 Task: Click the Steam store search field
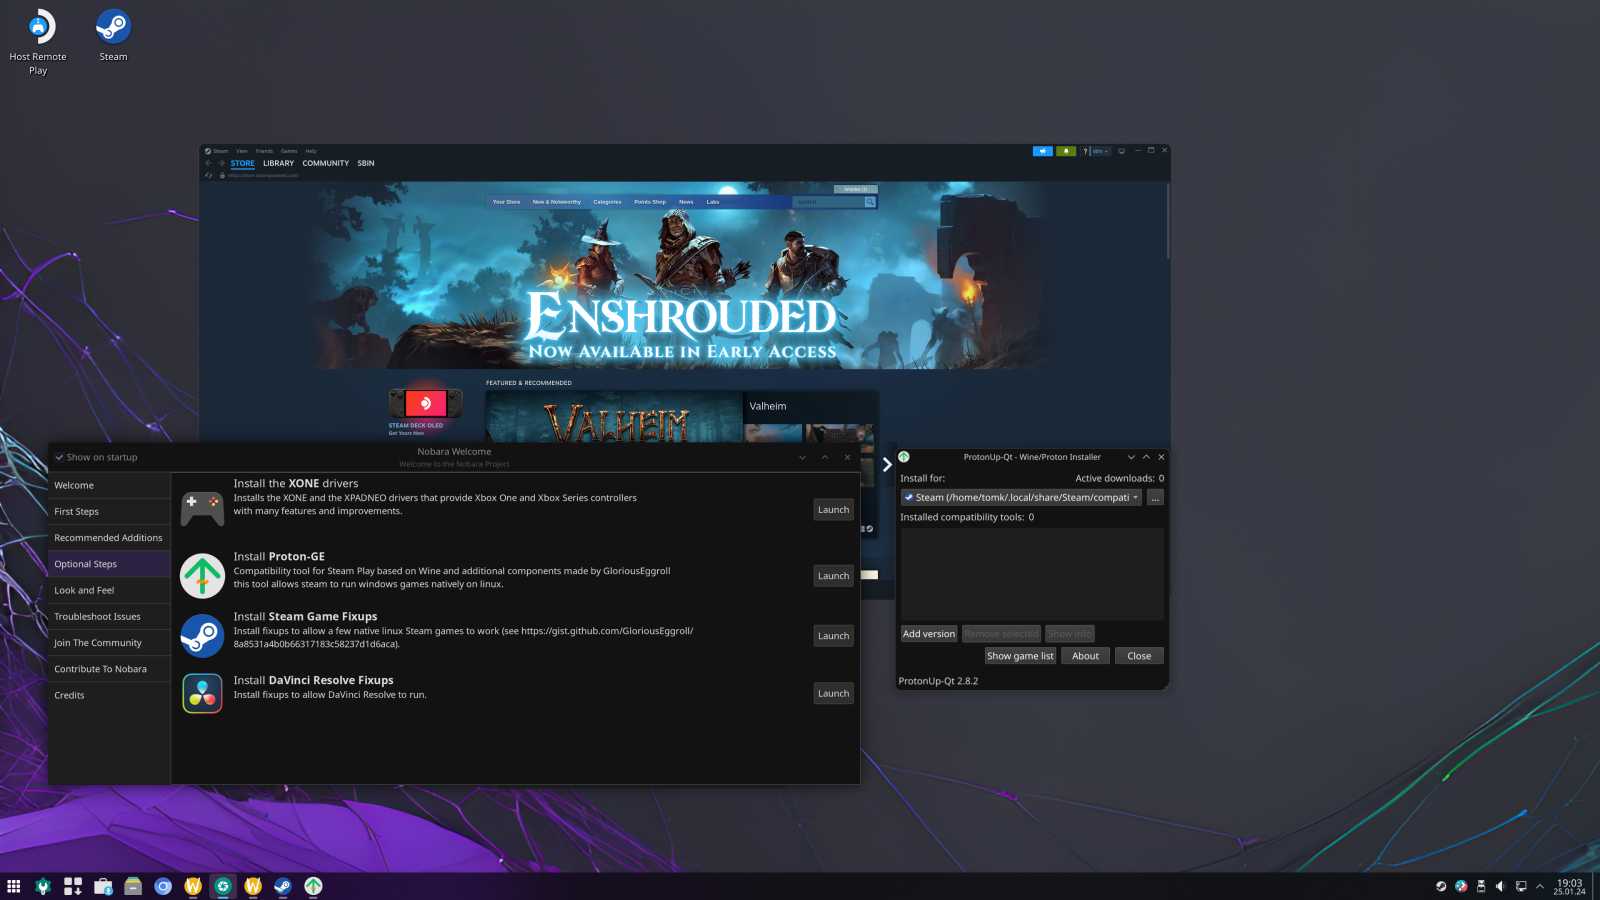[829, 202]
